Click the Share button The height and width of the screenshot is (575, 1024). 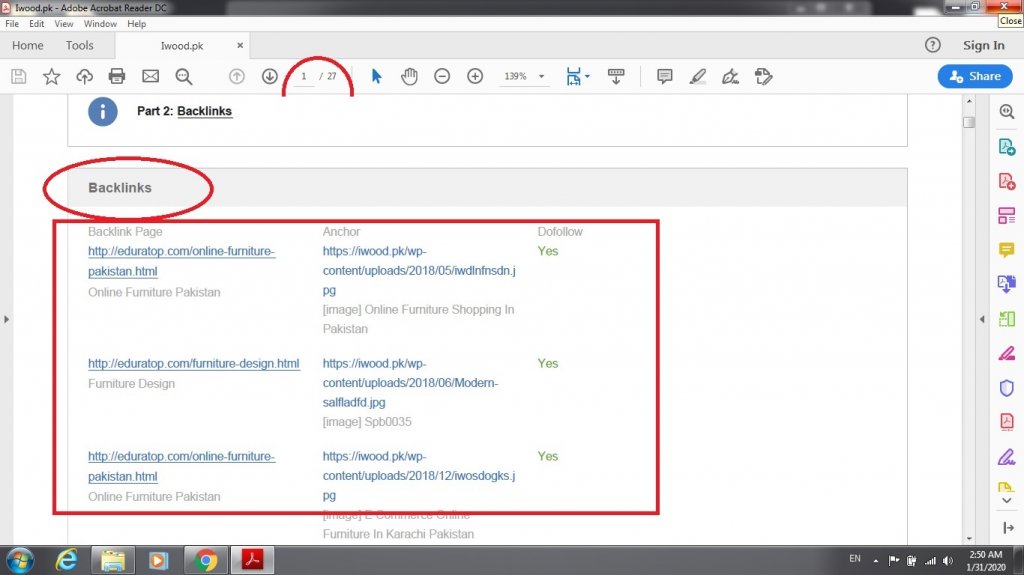[x=975, y=76]
